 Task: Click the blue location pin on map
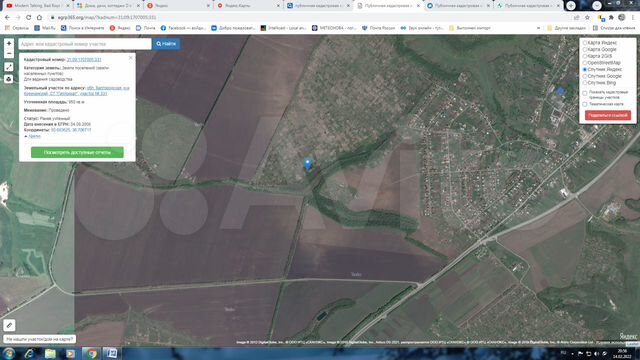tap(308, 164)
